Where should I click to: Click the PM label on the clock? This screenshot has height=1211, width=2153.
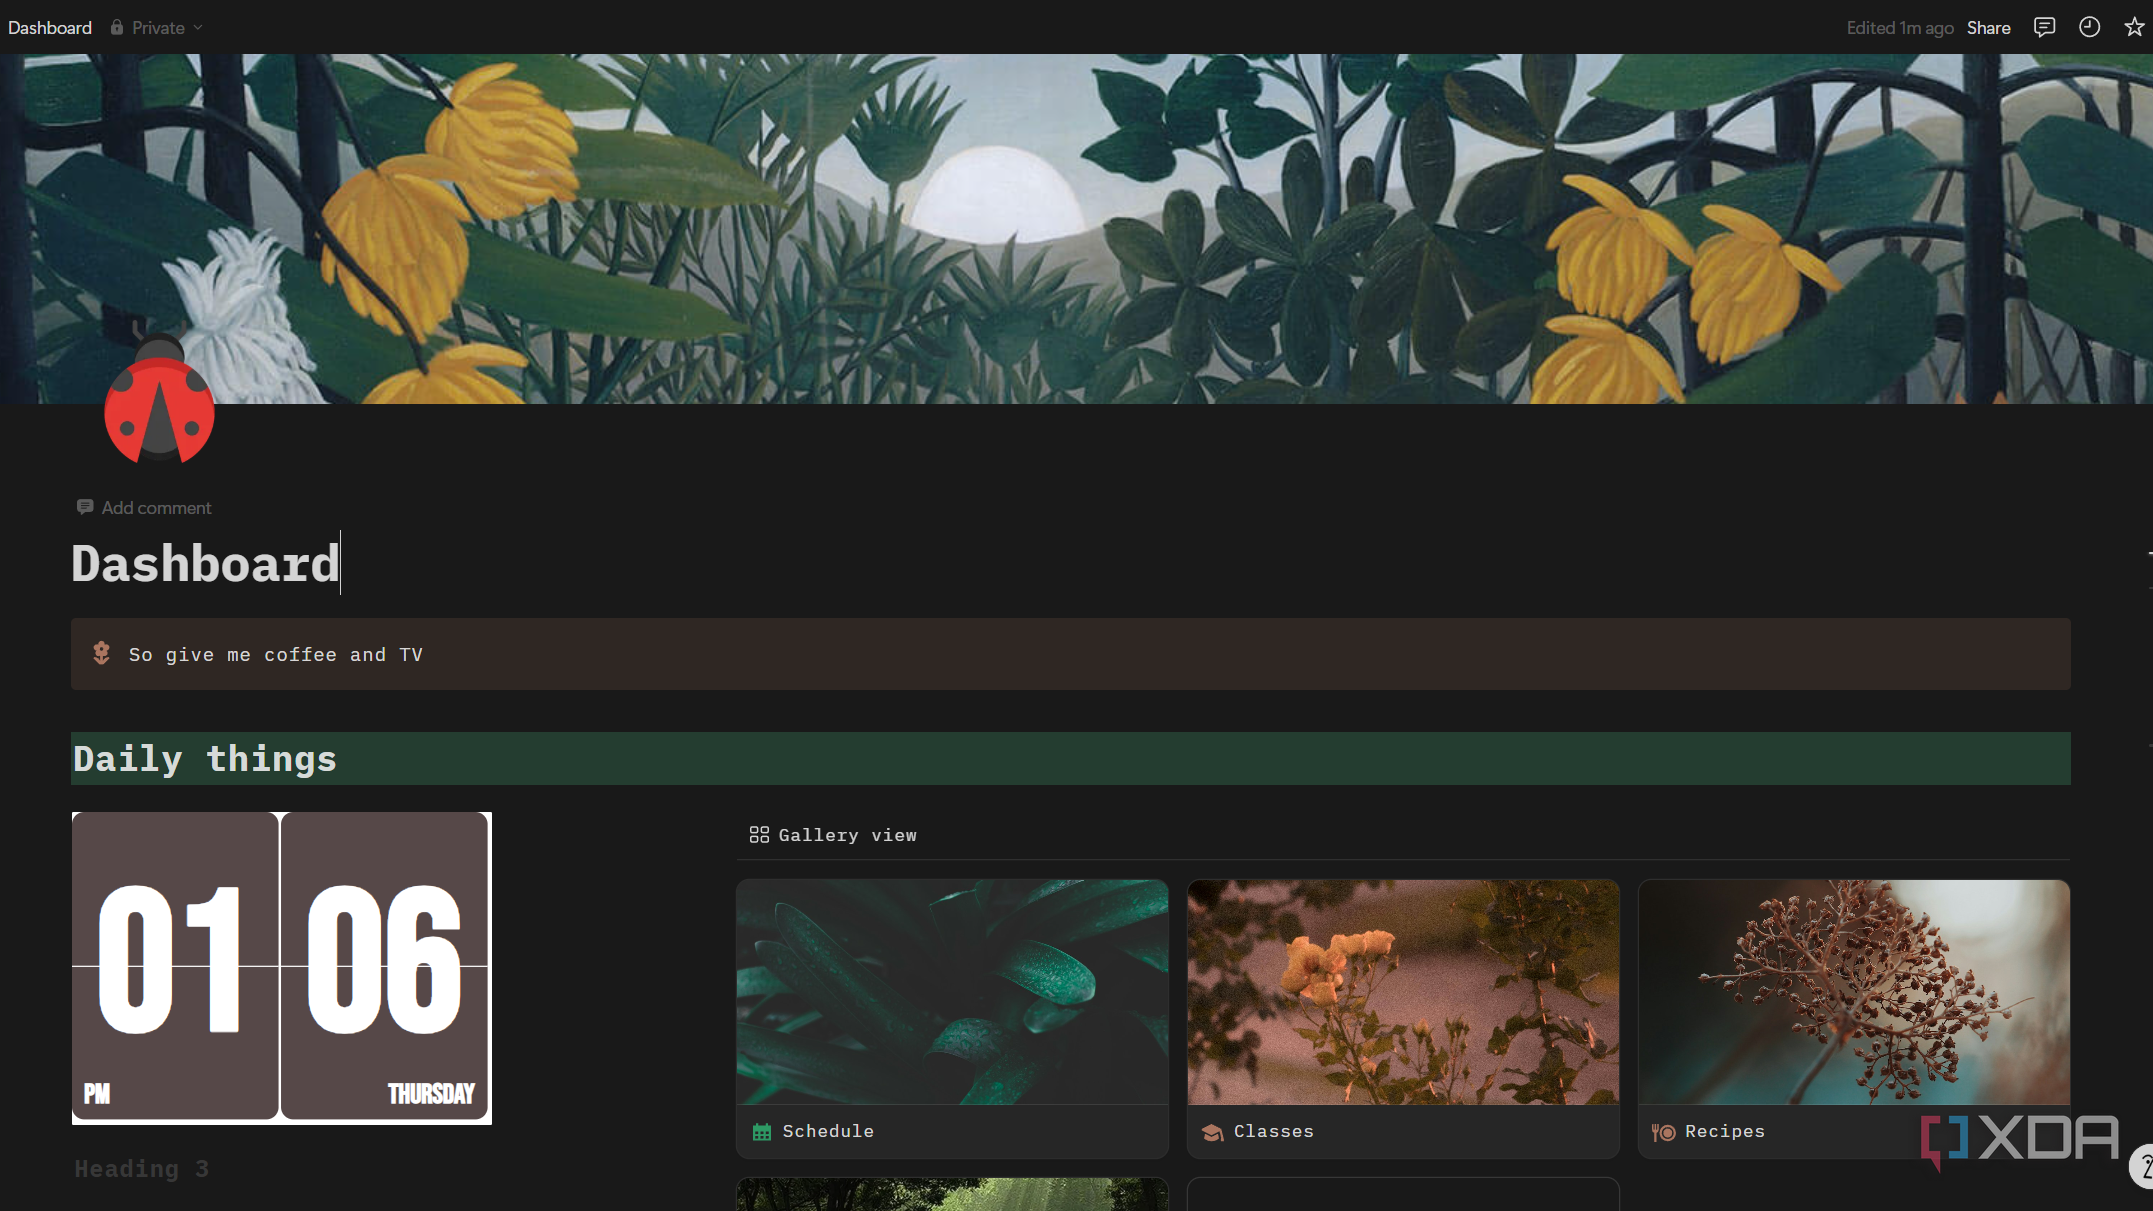97,1093
